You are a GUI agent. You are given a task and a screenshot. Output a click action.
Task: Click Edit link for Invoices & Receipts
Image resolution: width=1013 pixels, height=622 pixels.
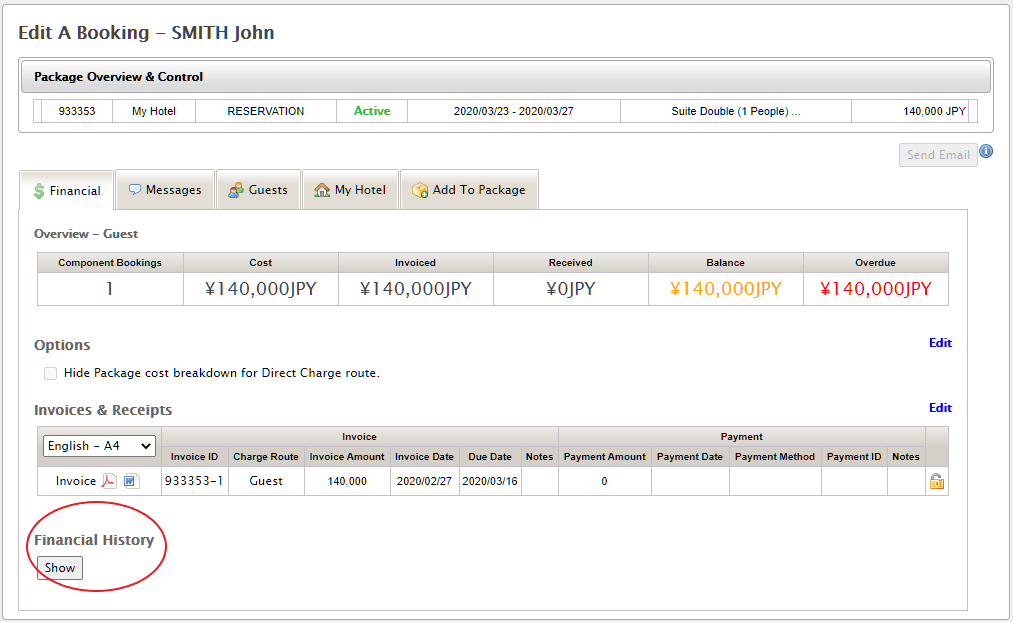point(940,408)
